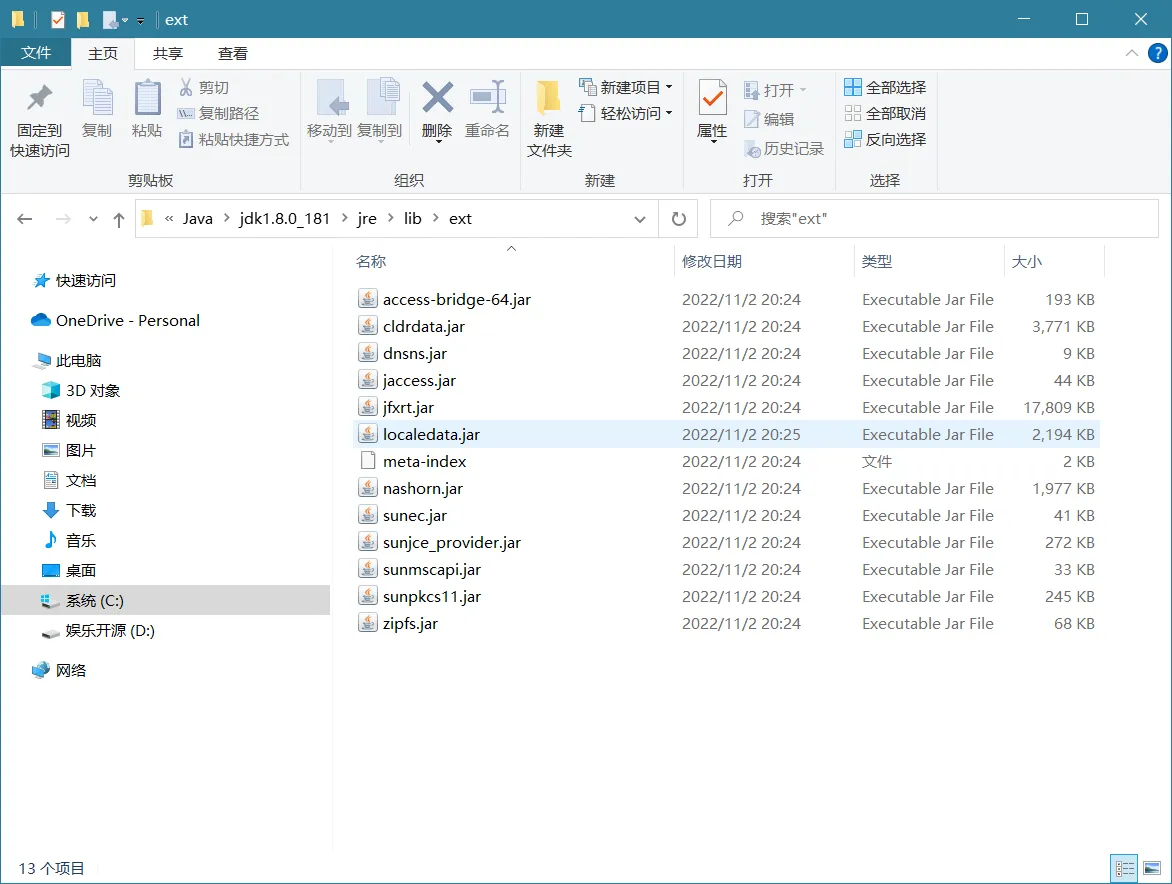Image resolution: width=1172 pixels, height=884 pixels.
Task: Expand path chevron after jdk1.8.0_181
Action: coord(345,218)
